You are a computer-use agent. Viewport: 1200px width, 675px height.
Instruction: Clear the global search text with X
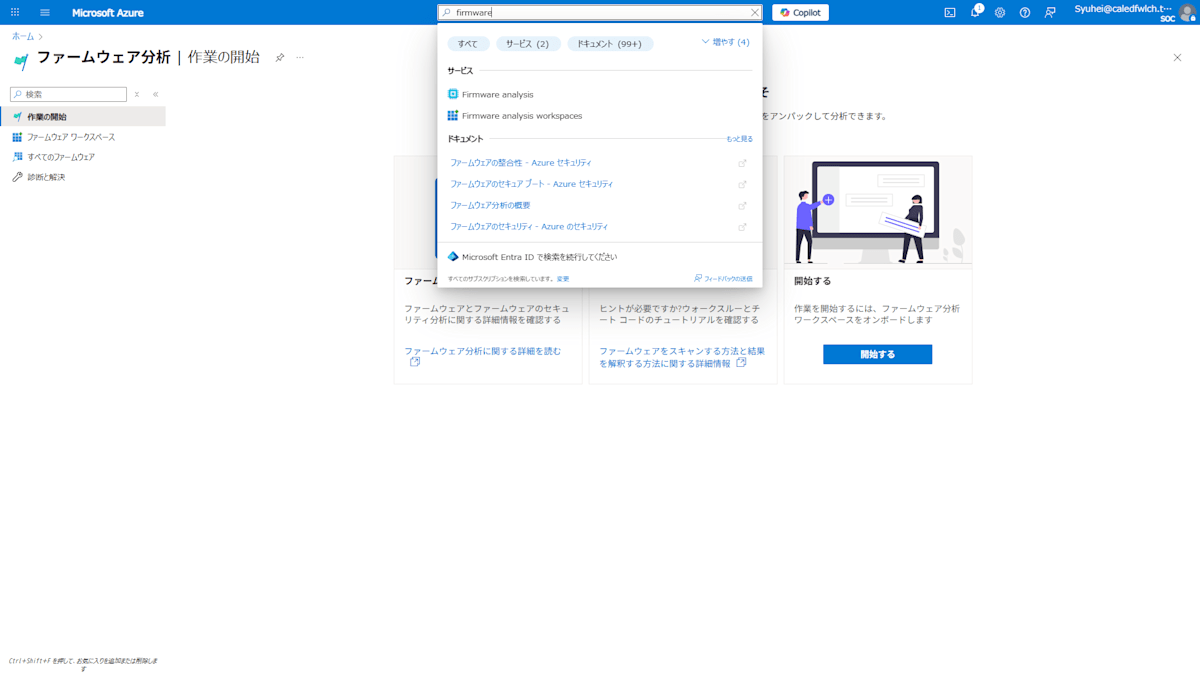click(x=755, y=13)
